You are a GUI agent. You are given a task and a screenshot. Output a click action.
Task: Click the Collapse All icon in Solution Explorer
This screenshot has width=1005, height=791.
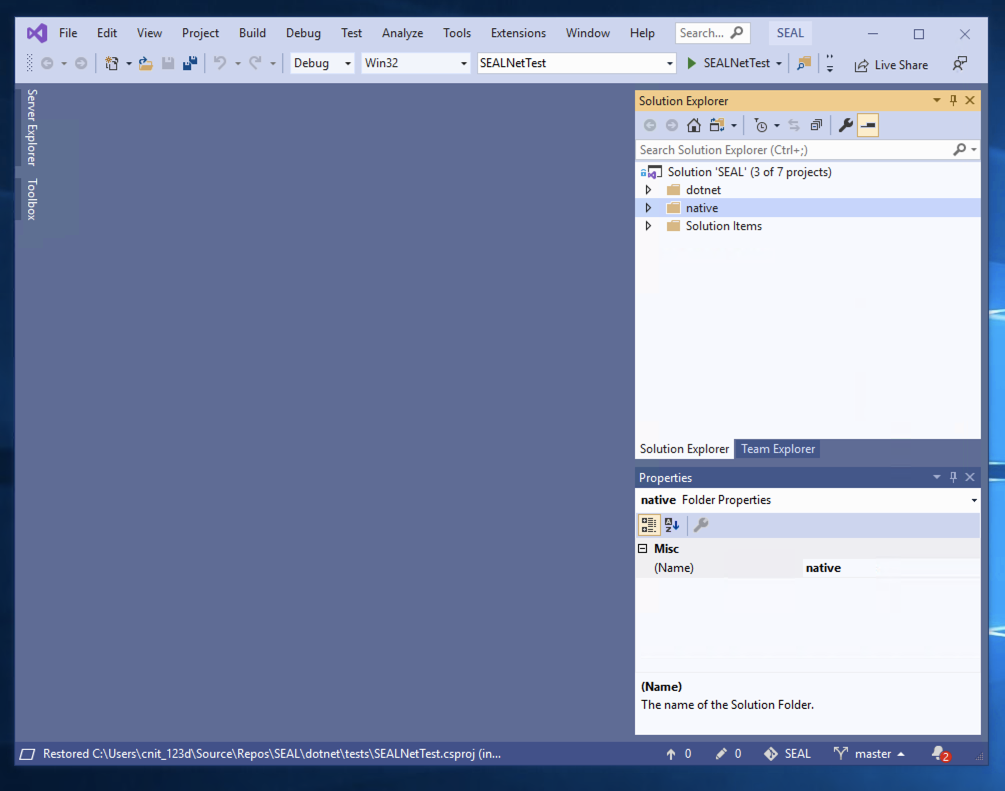(x=816, y=125)
